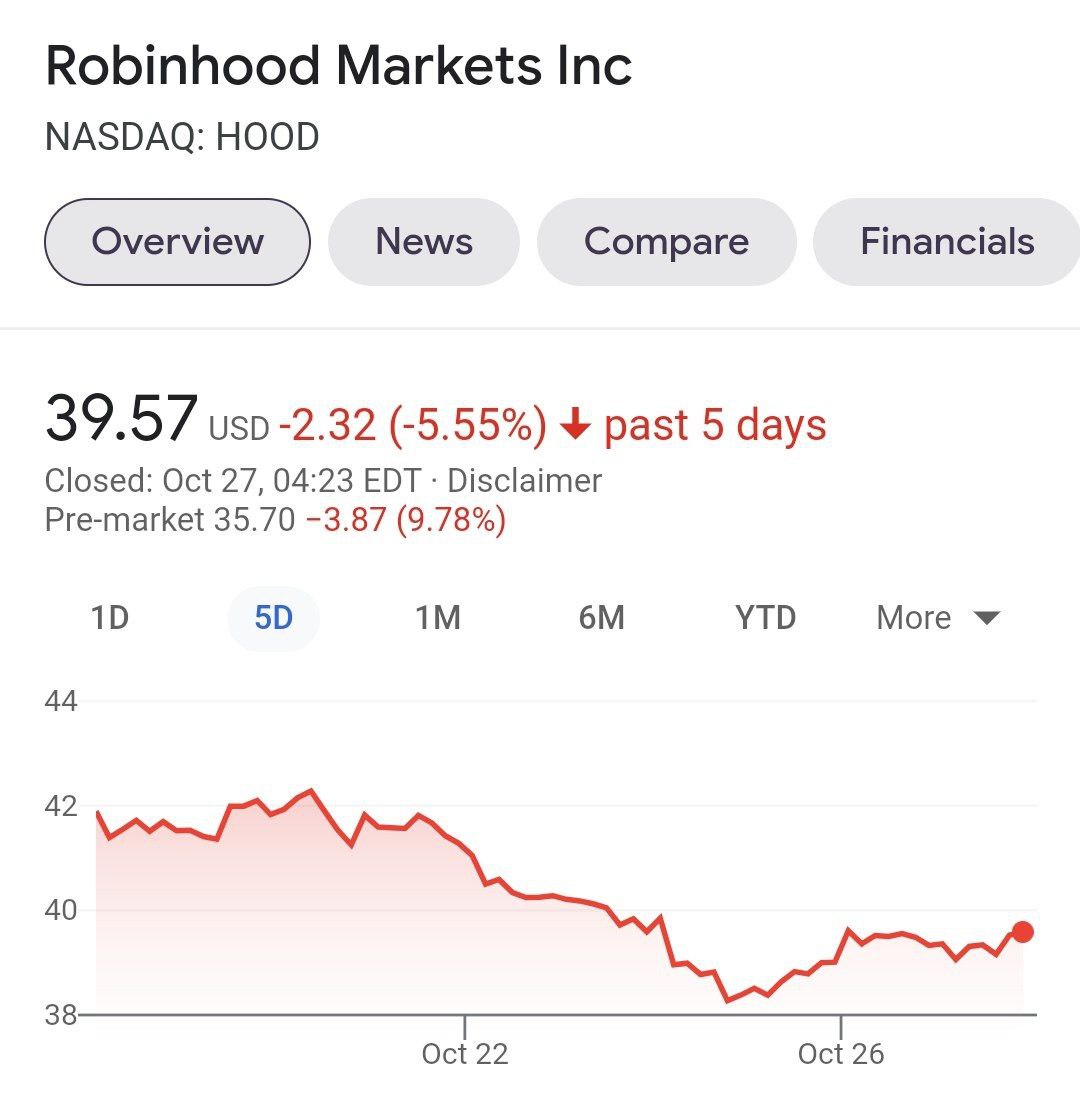Switch to the News tab
The width and height of the screenshot is (1080, 1114).
point(423,241)
